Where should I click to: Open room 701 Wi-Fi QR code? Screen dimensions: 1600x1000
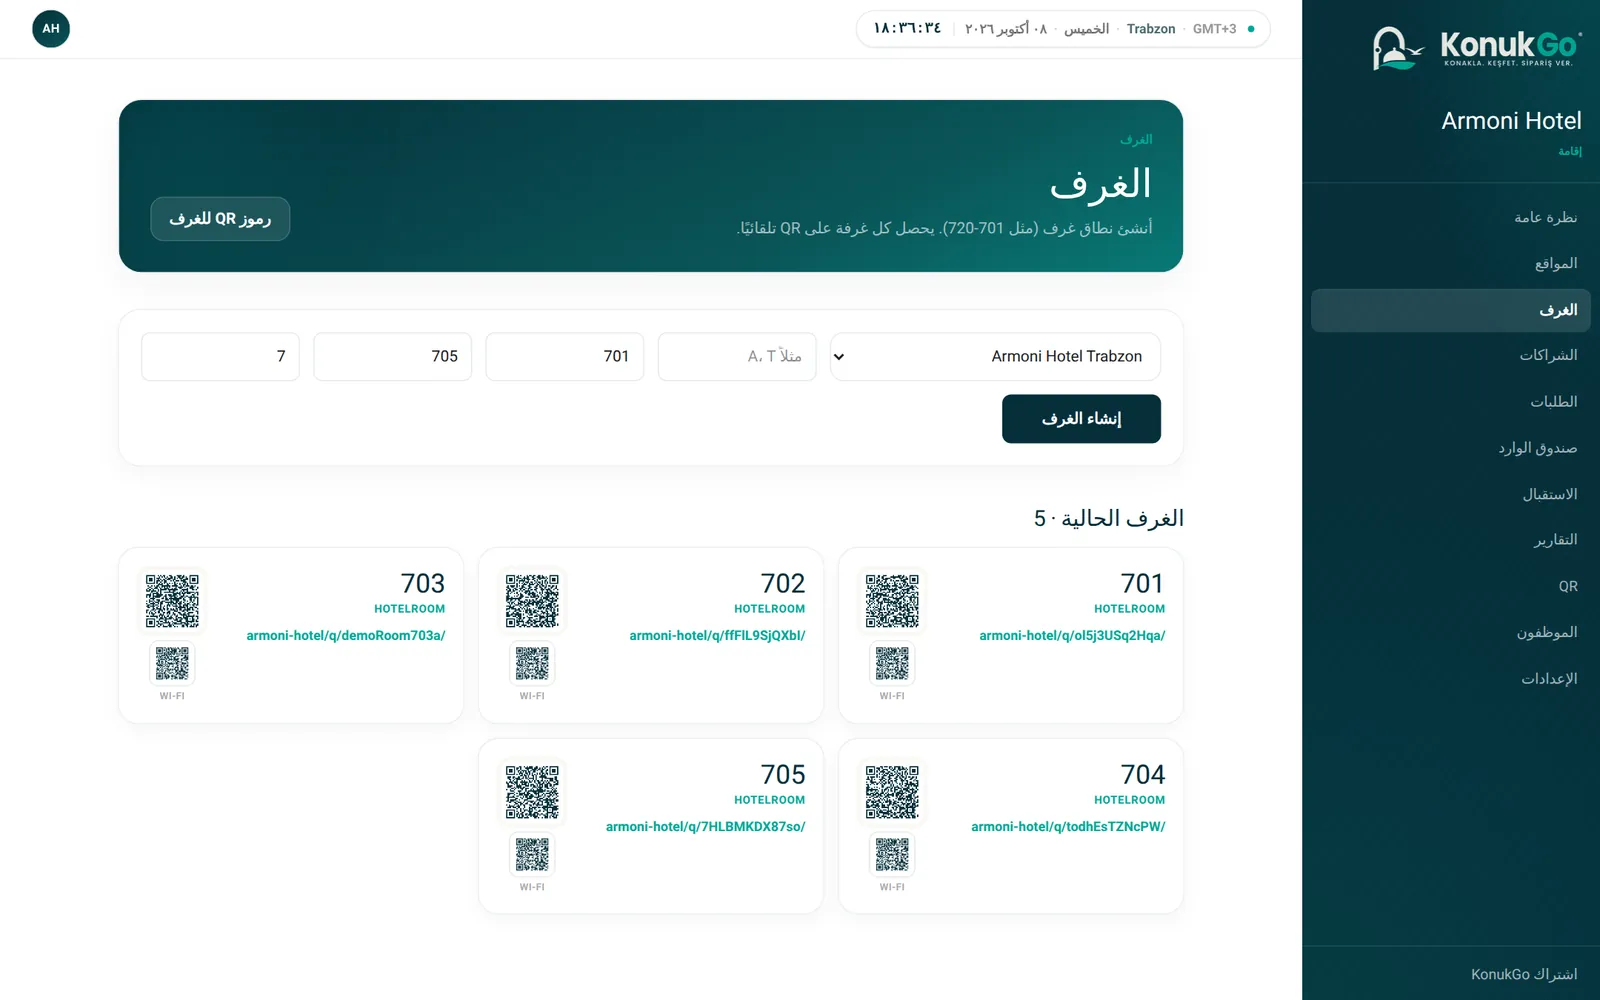point(892,663)
